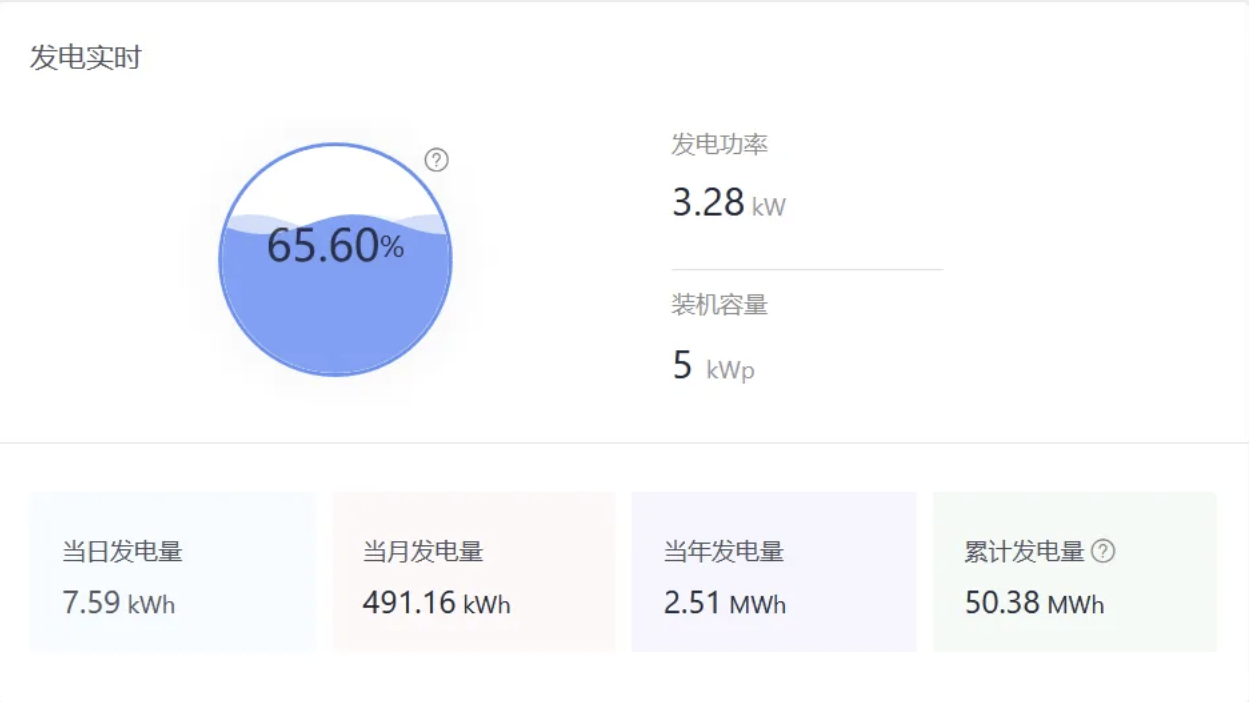
Task: Open the 当日发电量 daily generation card
Action: point(172,572)
